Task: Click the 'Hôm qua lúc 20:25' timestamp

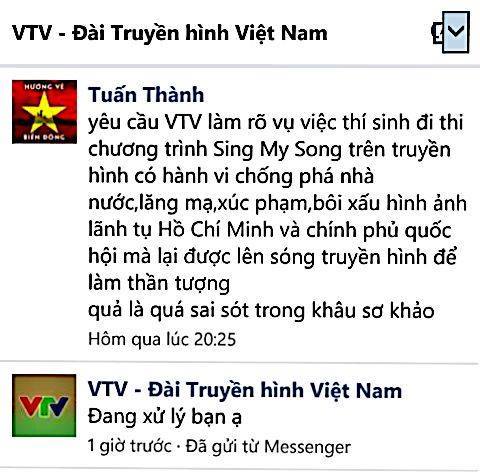Action: [162, 339]
